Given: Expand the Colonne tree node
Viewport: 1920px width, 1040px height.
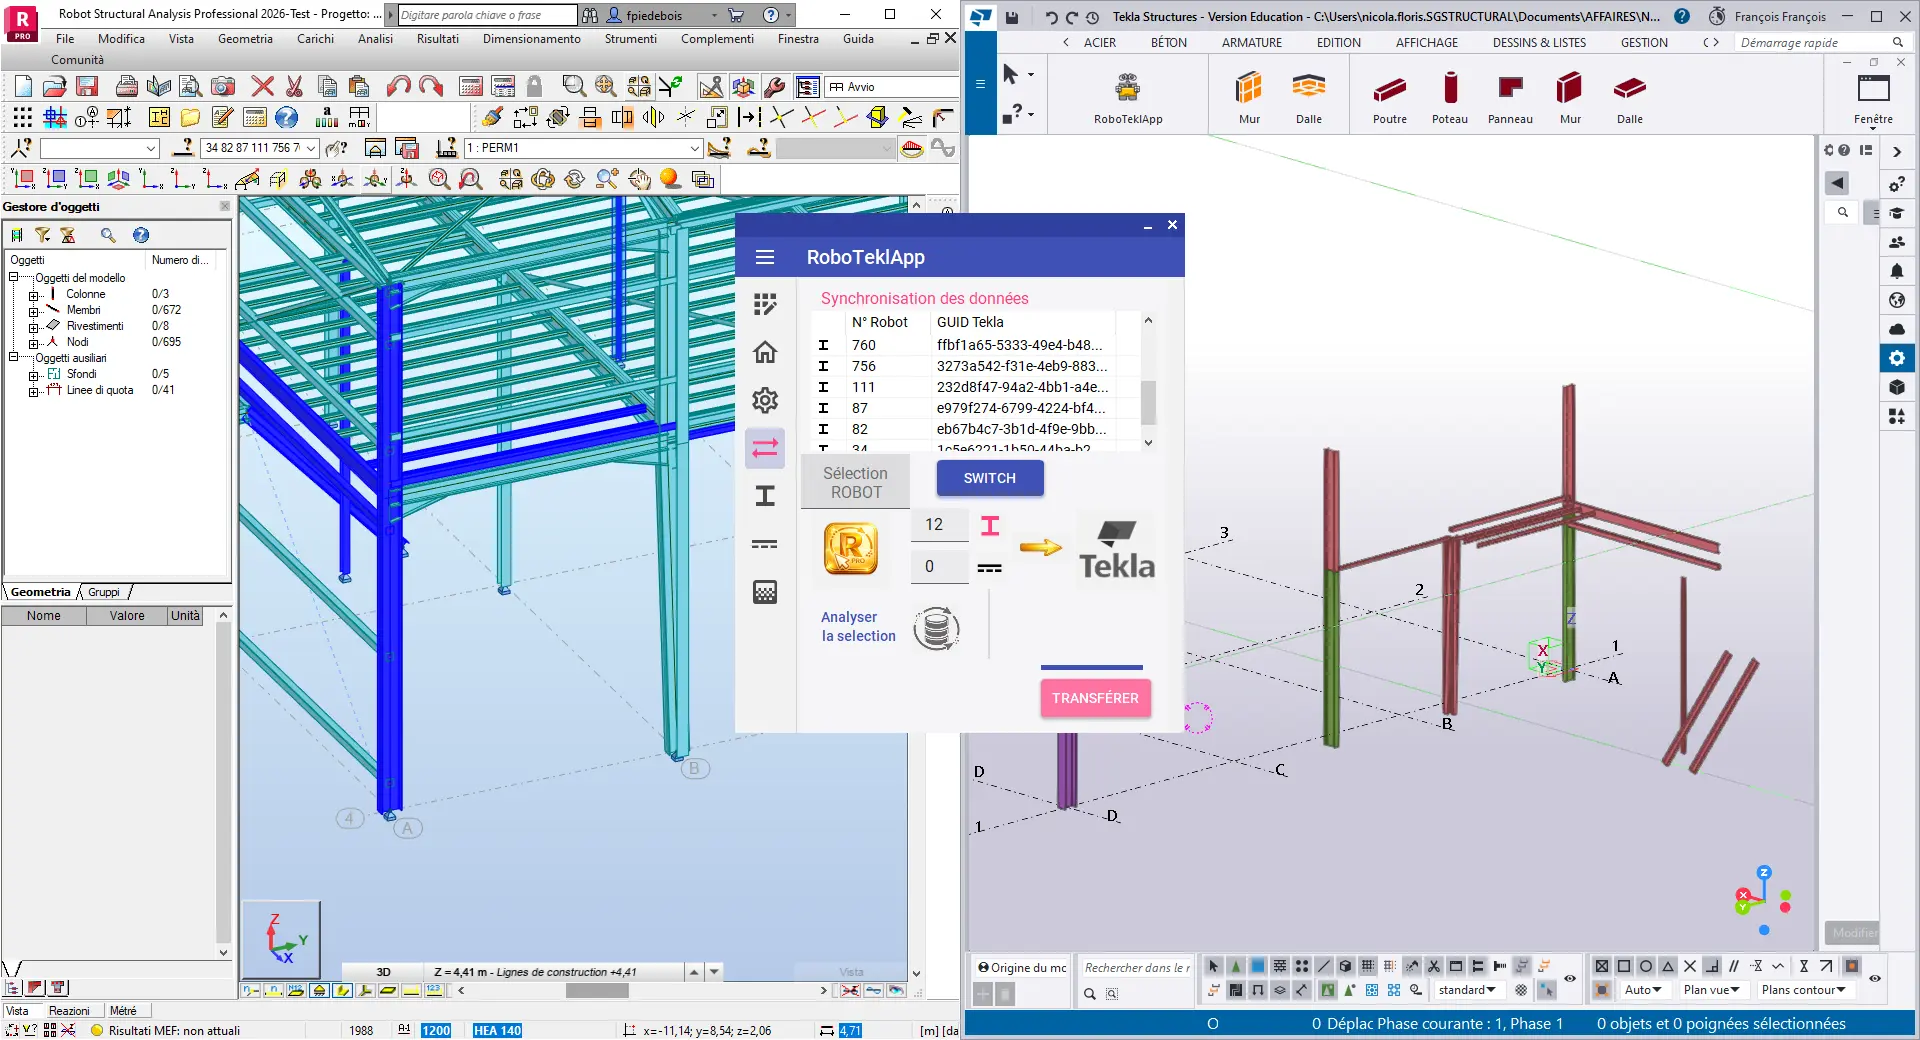Looking at the screenshot, I should click(x=34, y=295).
